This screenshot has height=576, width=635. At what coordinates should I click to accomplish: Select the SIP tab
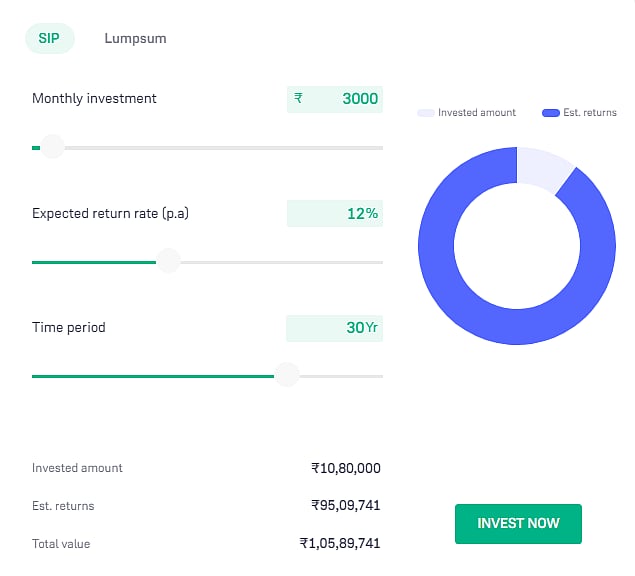[49, 39]
